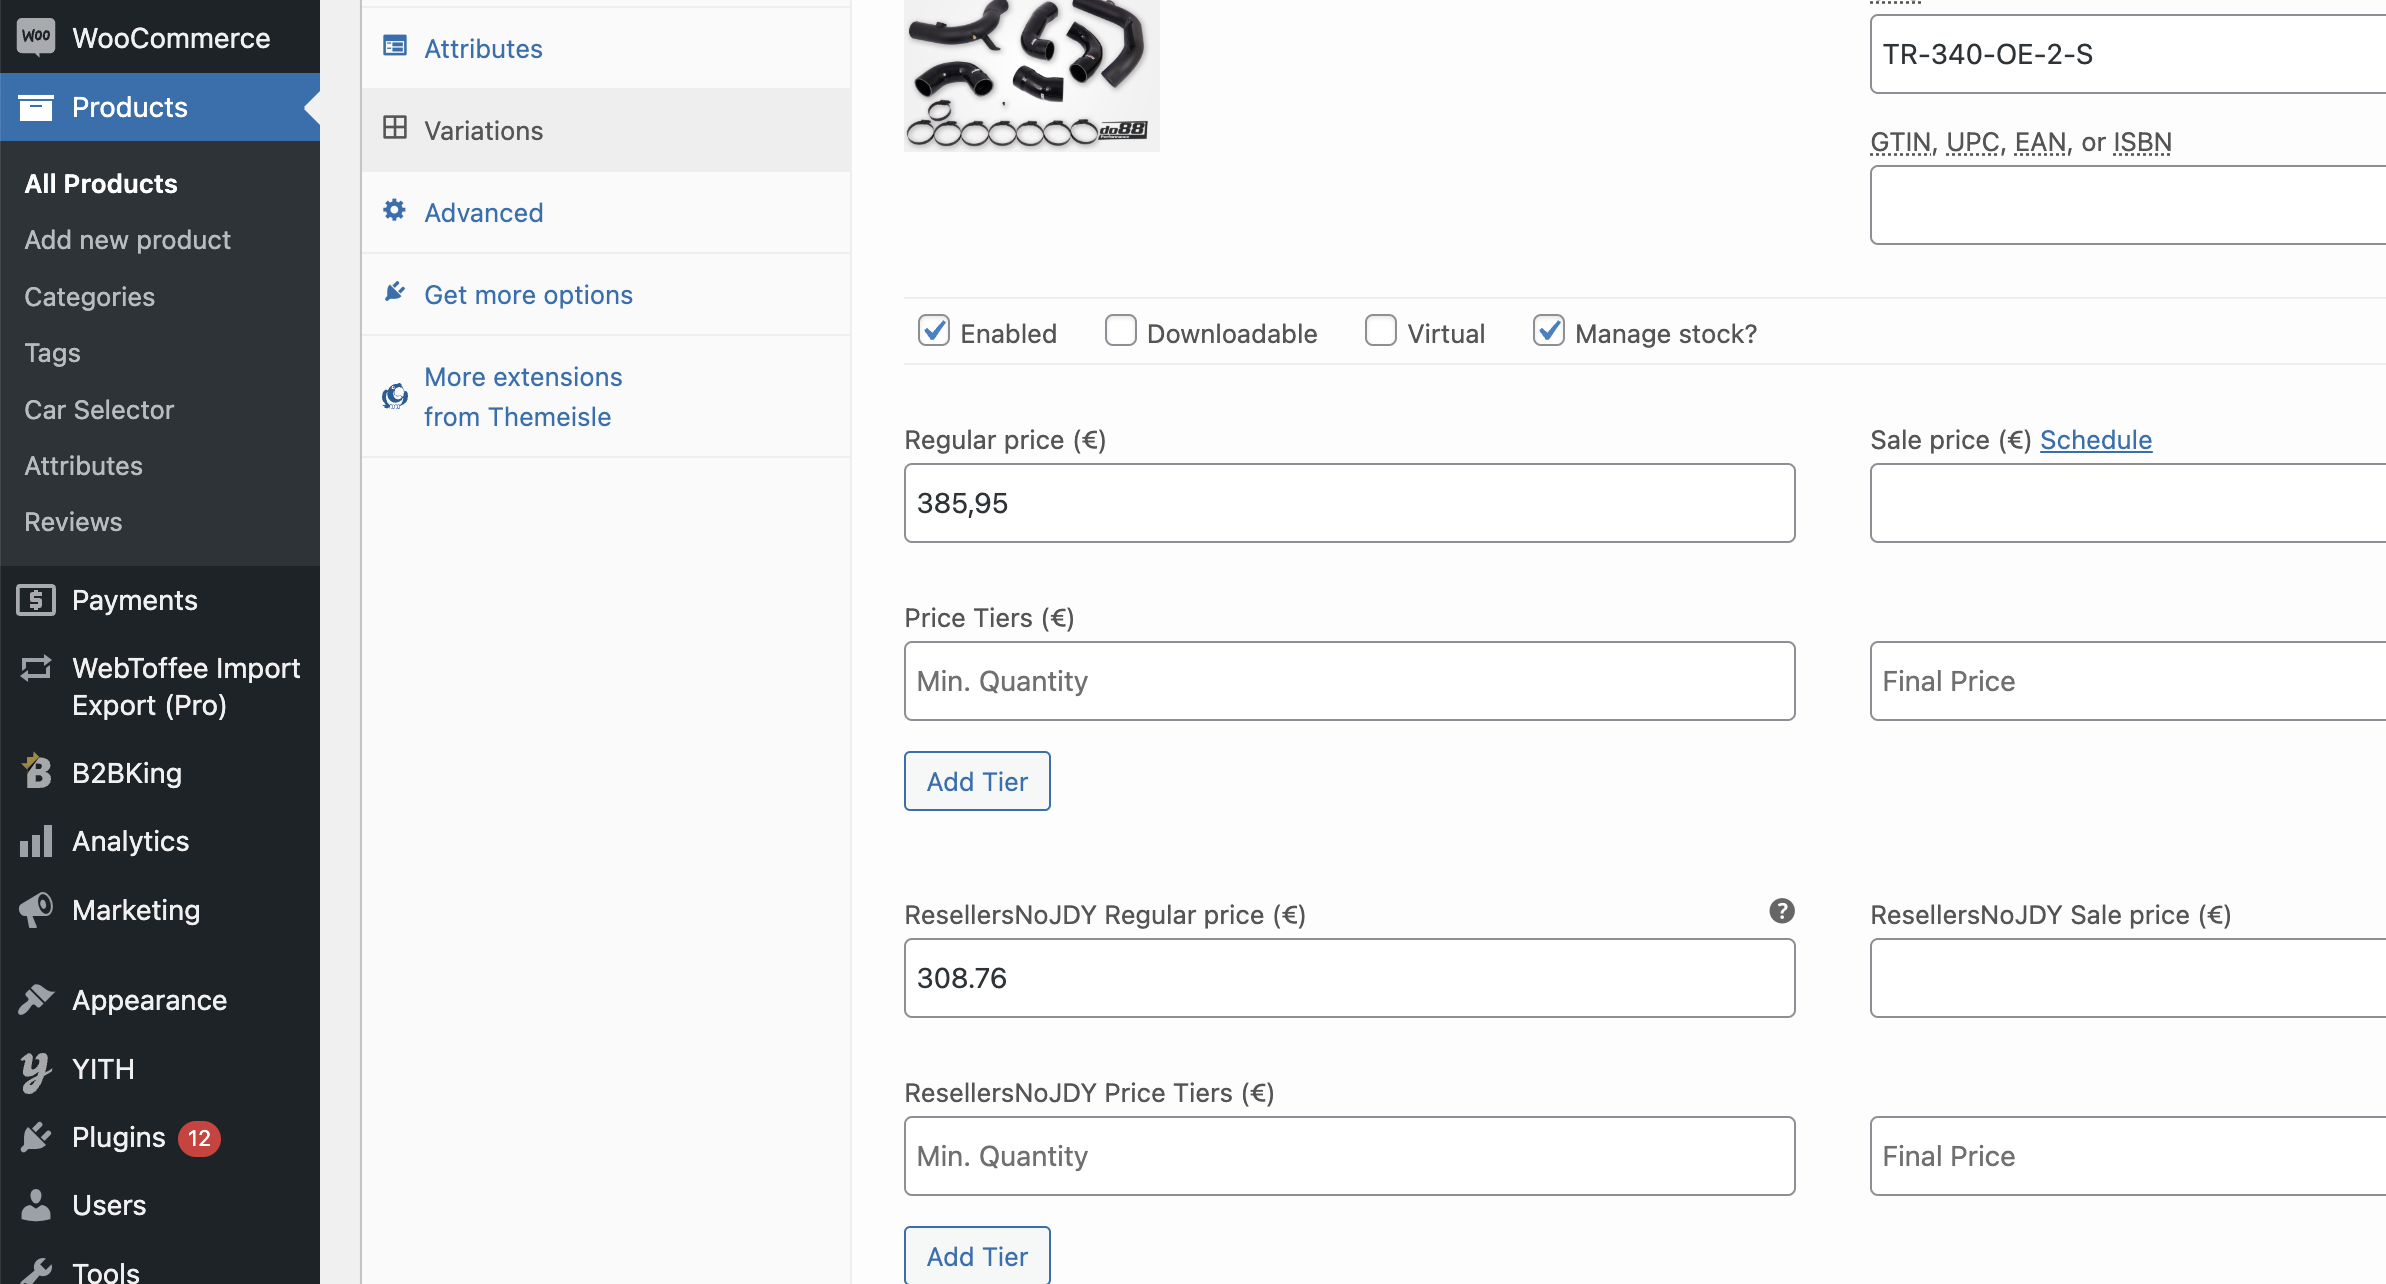Image resolution: width=2386 pixels, height=1284 pixels.
Task: Click the Users person icon
Action: [x=36, y=1205]
